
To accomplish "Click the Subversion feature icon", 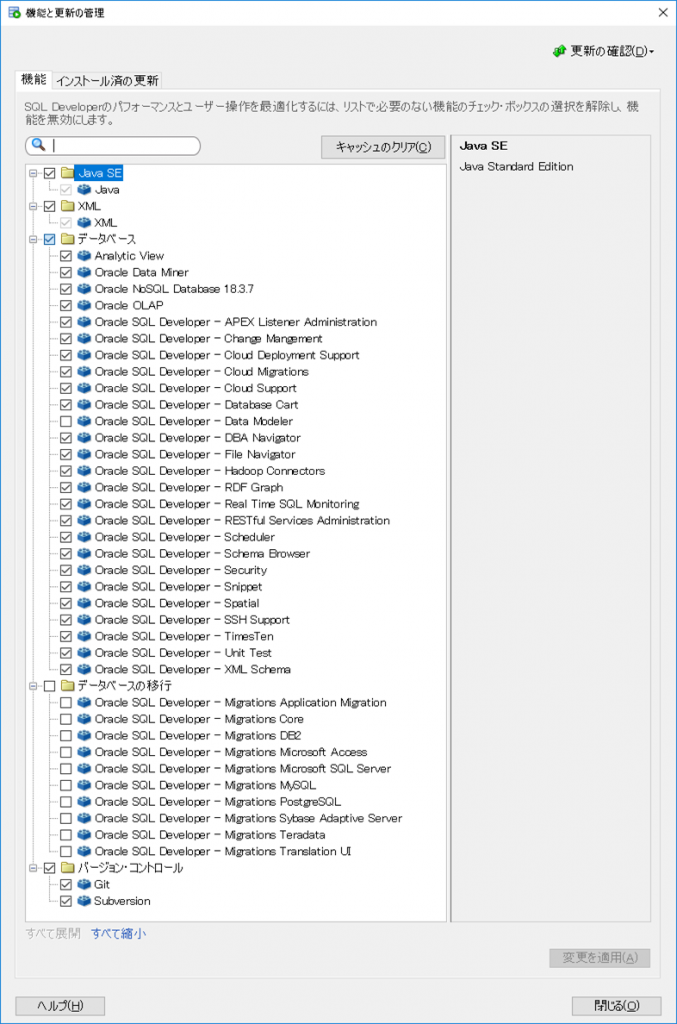I will (84, 901).
